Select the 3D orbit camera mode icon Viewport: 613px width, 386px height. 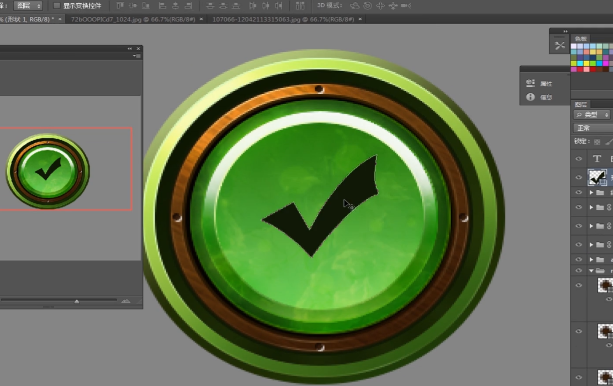(354, 5)
